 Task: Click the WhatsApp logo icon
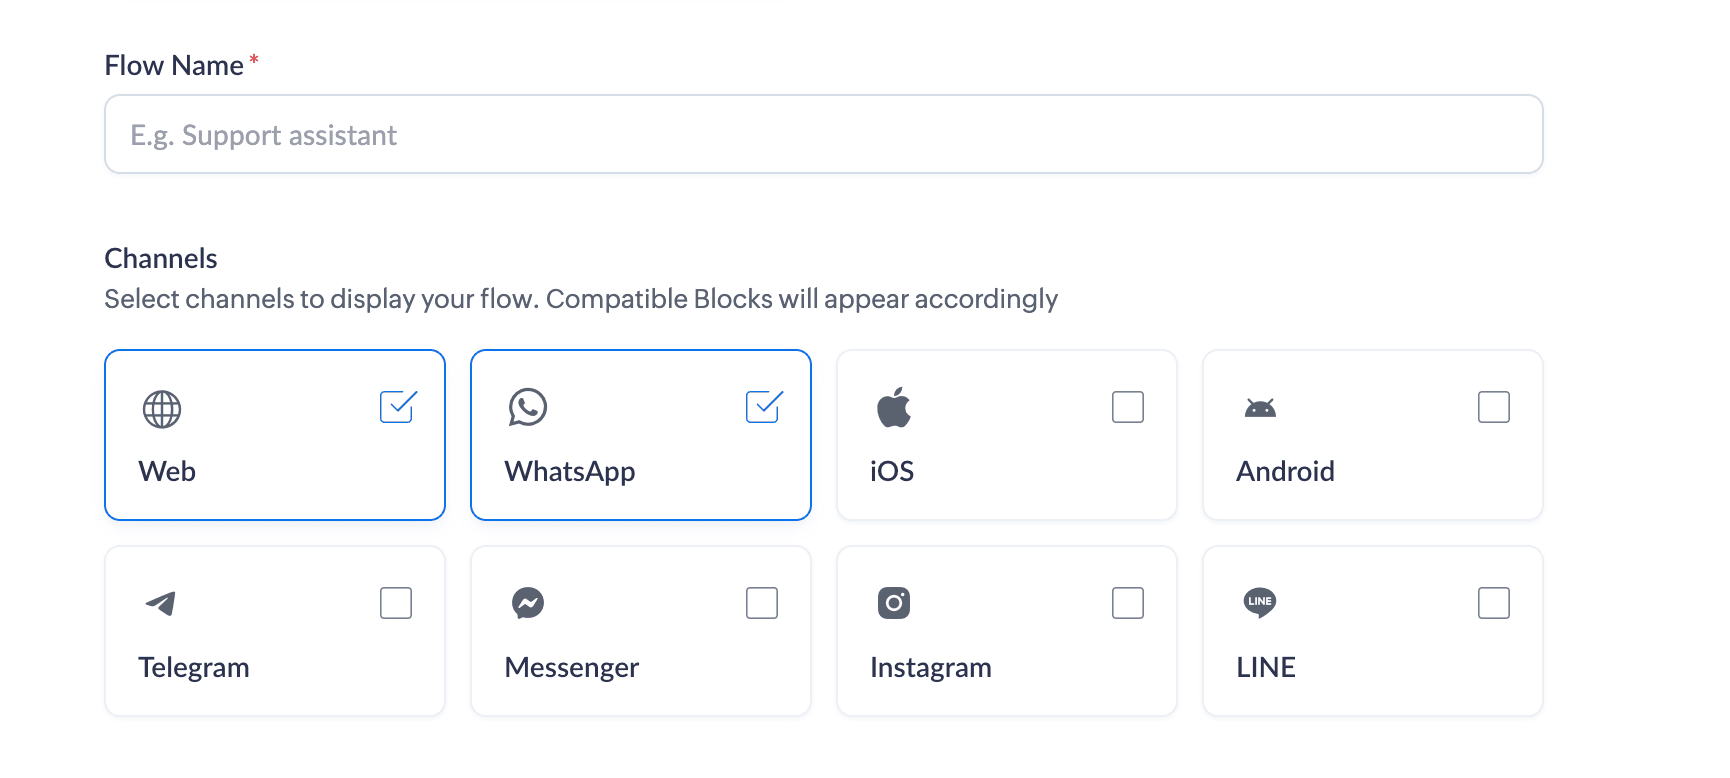528,407
